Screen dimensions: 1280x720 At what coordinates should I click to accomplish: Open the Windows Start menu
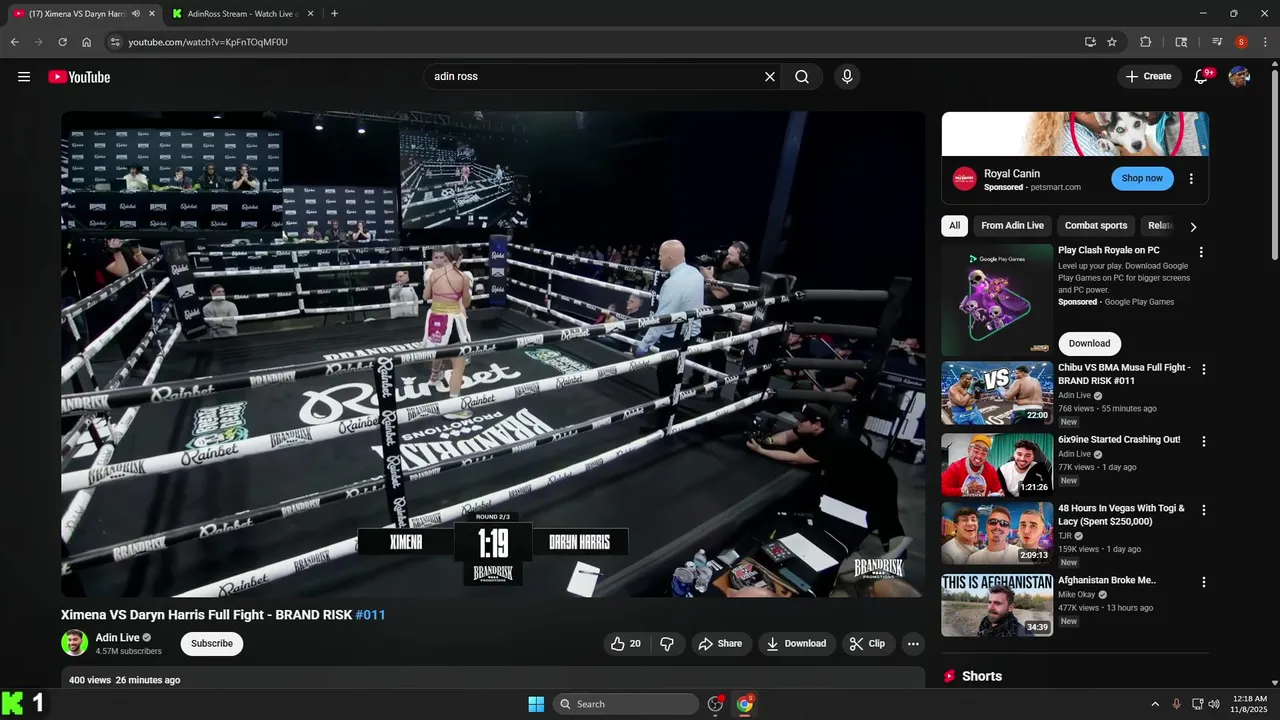(536, 704)
